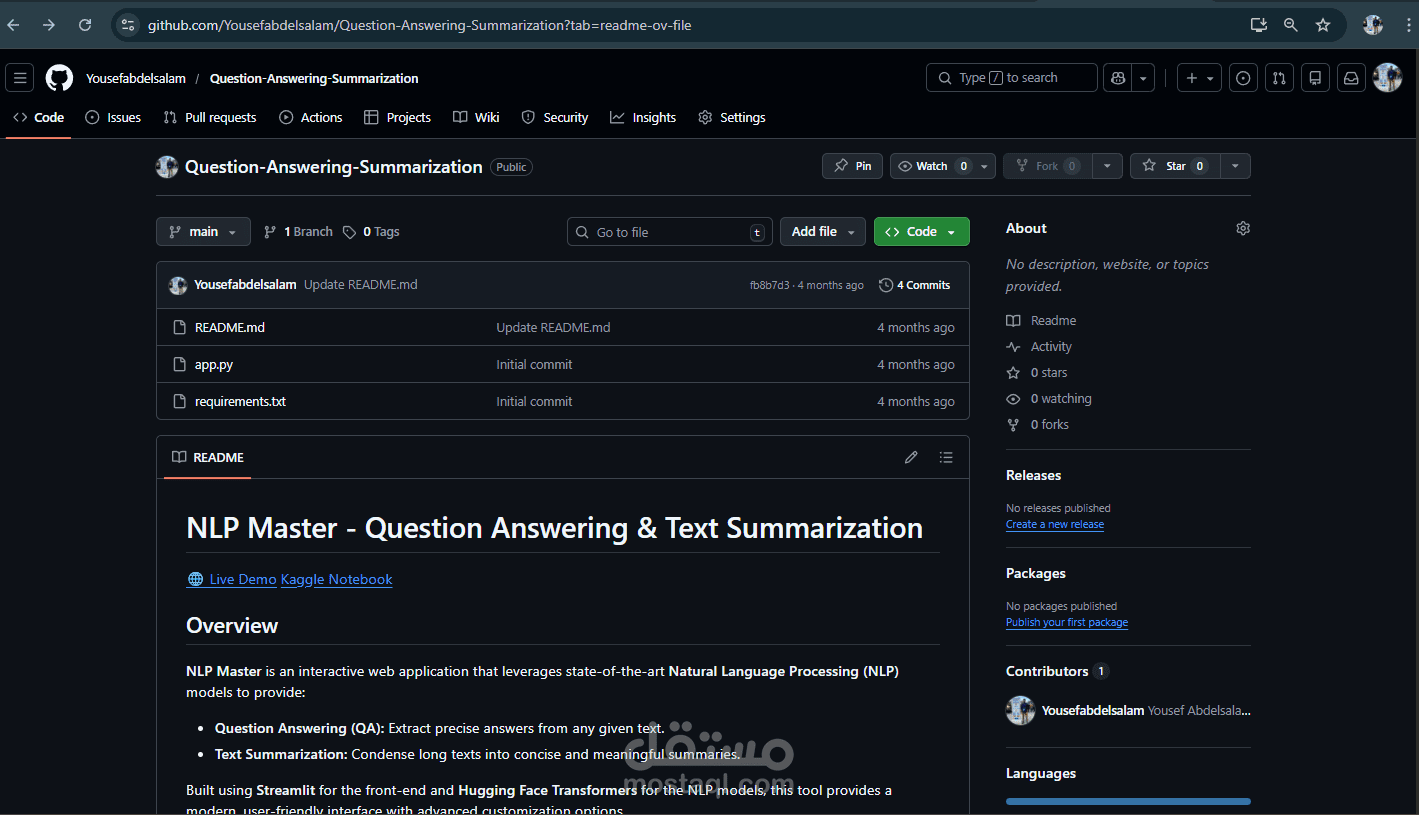View the 1 Branch link
Image resolution: width=1419 pixels, height=815 pixels.
point(298,231)
